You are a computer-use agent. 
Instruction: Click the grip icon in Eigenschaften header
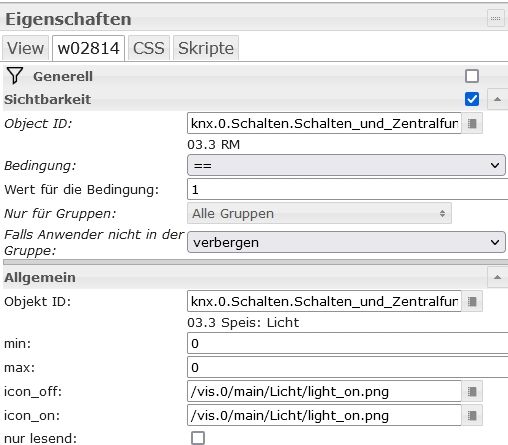point(495,19)
